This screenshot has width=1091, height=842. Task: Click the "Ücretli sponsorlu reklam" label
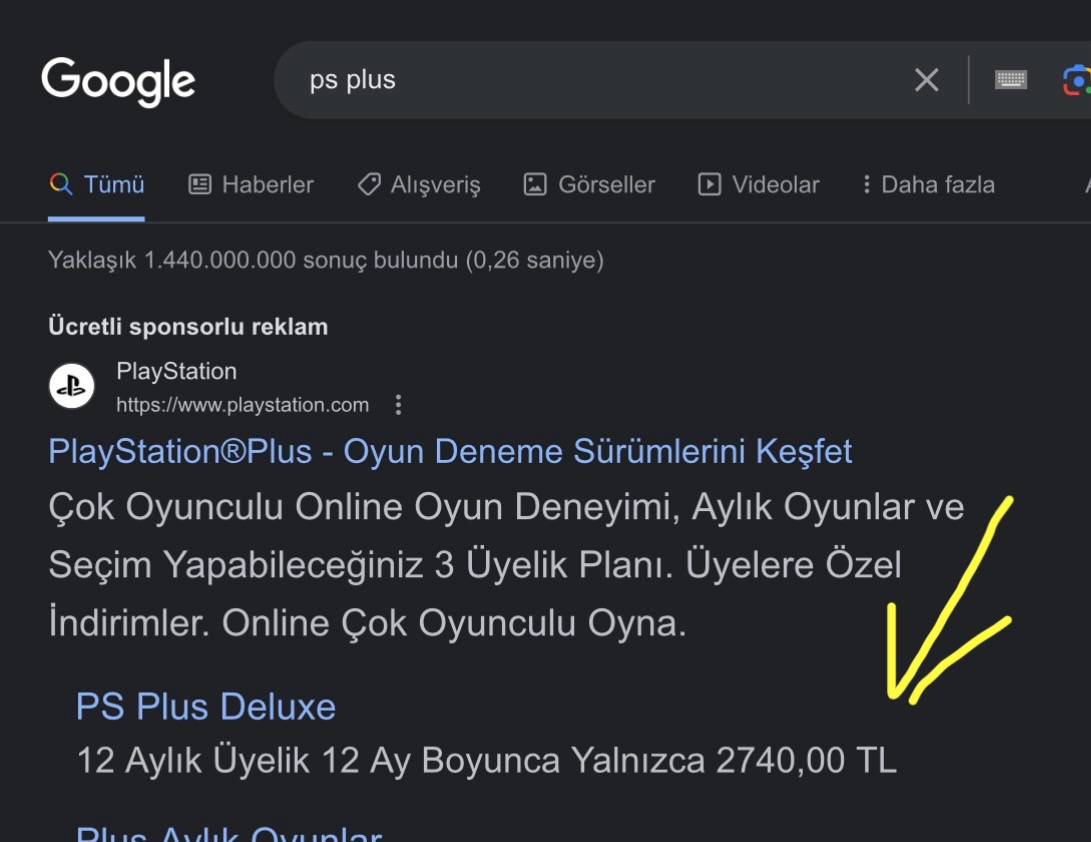point(188,327)
